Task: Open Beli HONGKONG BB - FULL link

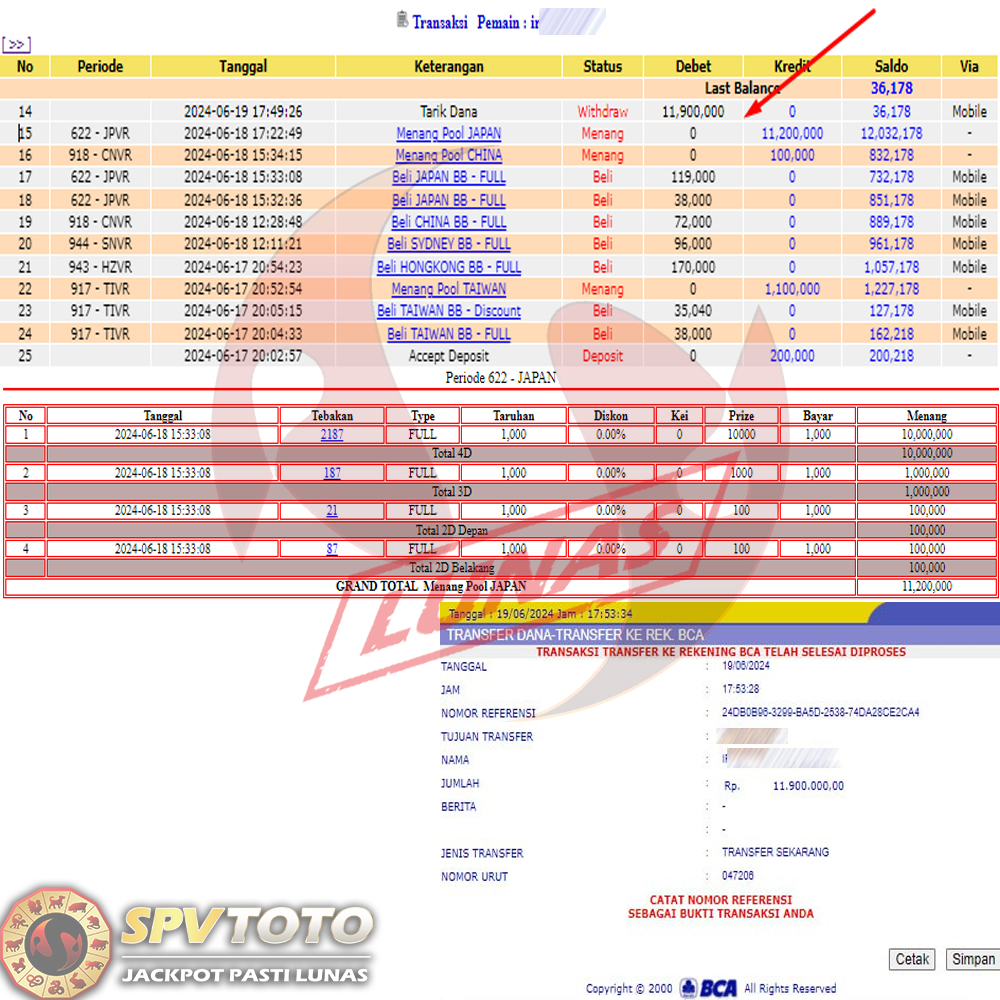Action: pos(448,267)
